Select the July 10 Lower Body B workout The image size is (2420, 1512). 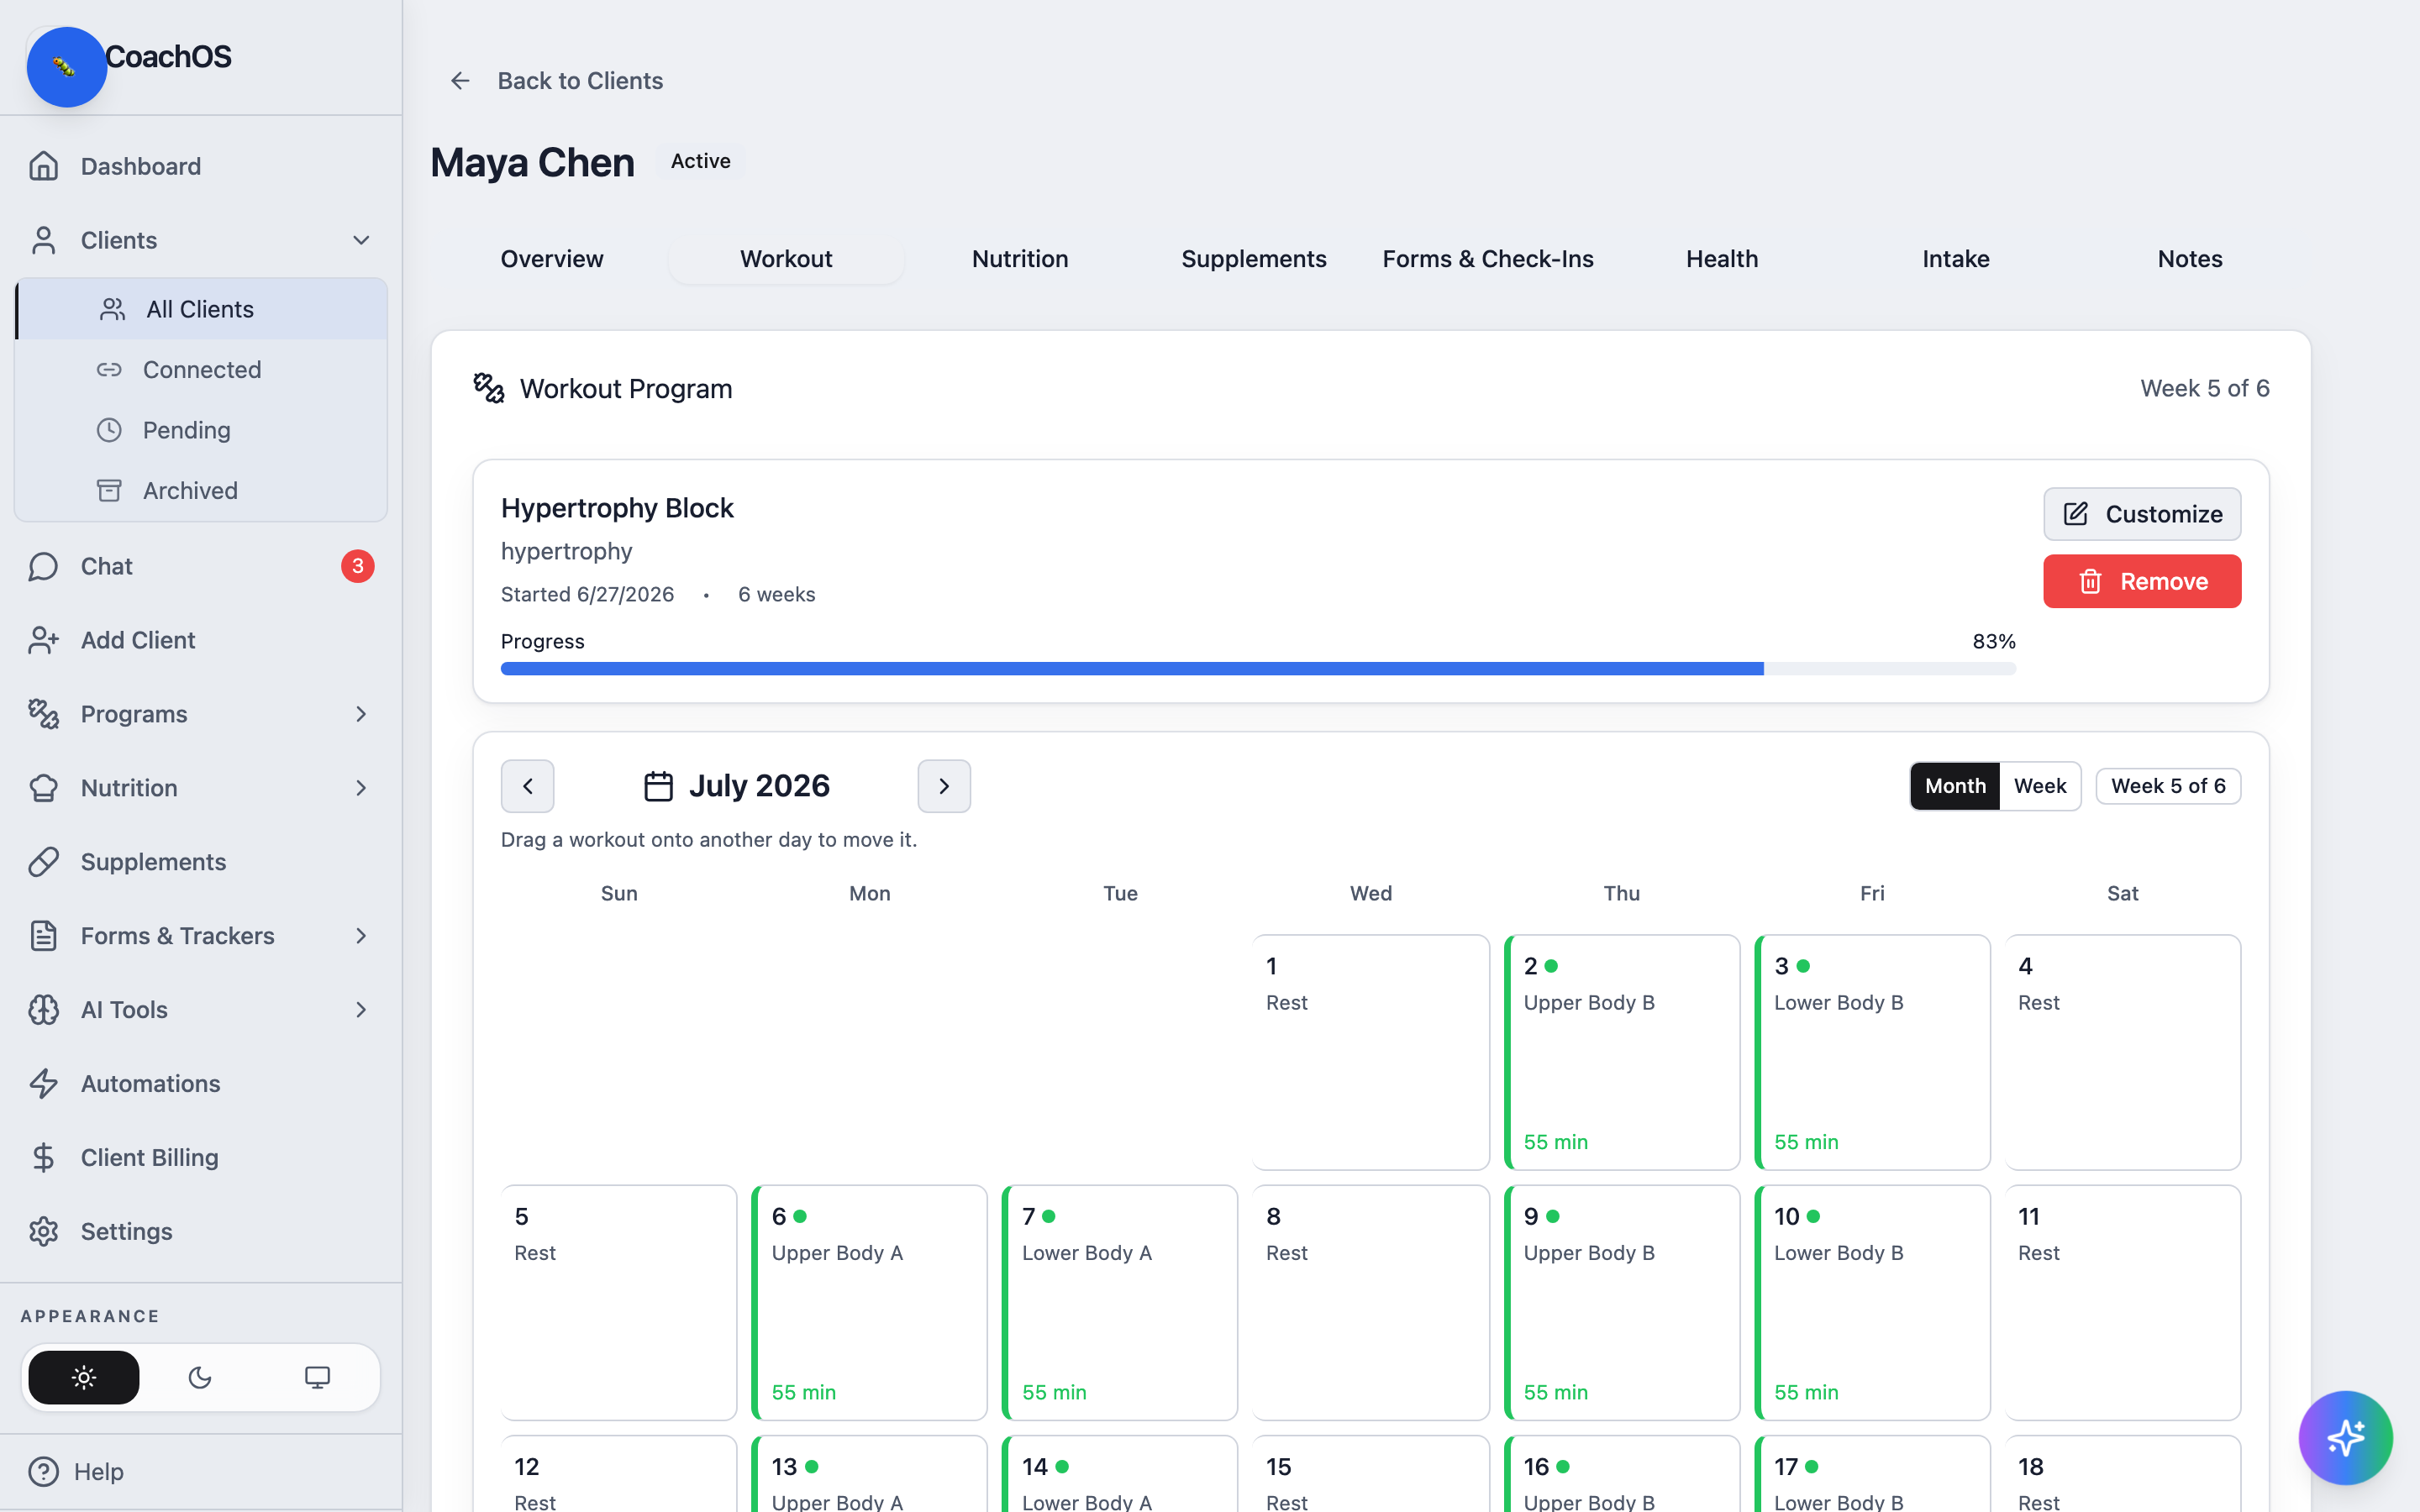tap(1872, 1302)
